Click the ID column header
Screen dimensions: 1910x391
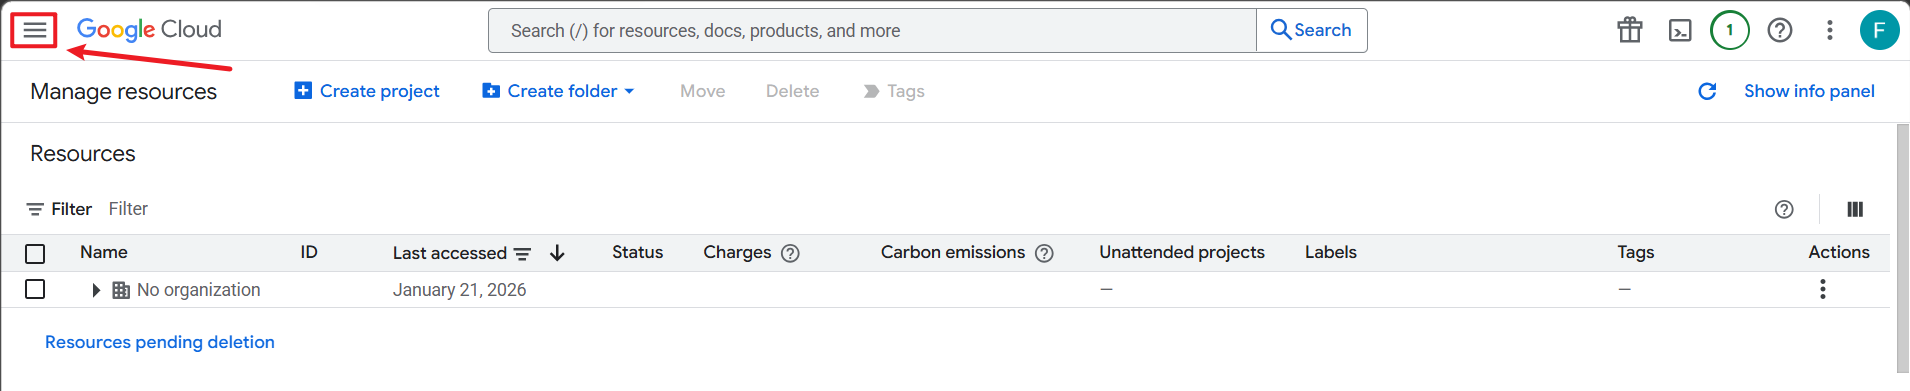pos(309,252)
